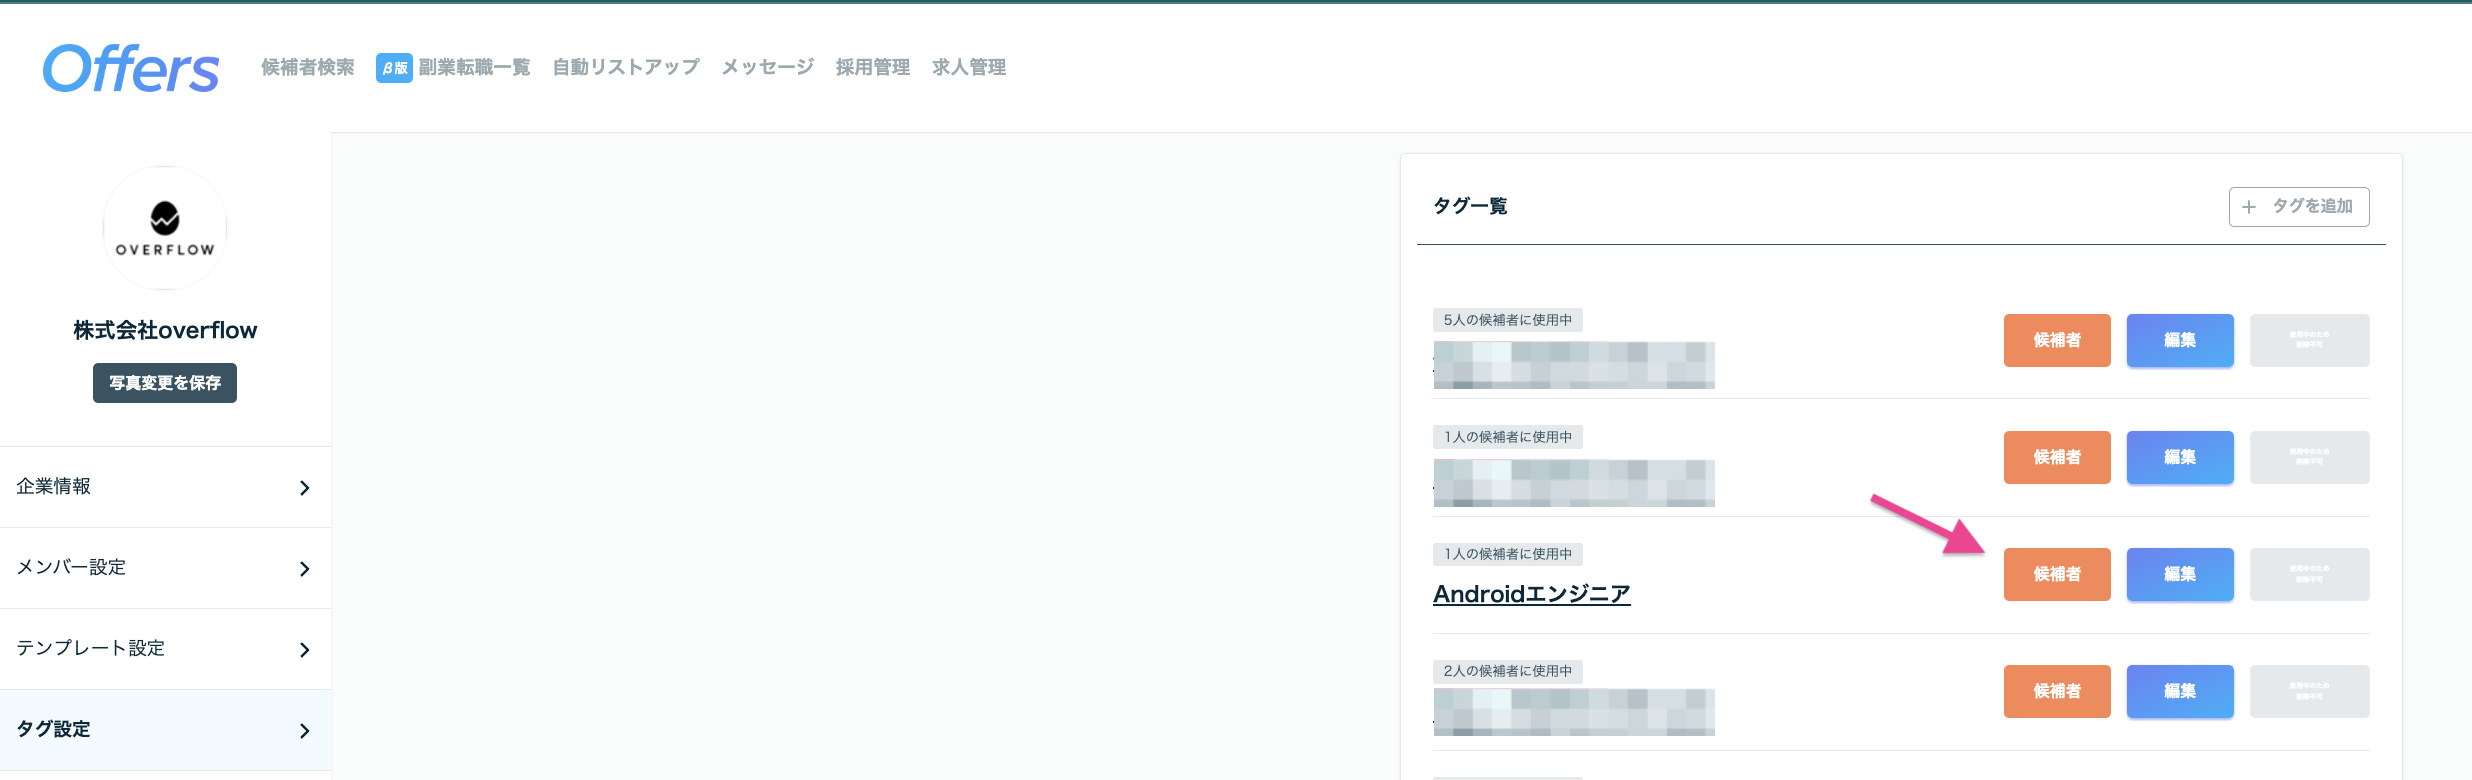The image size is (2472, 780).
Task: Click disabled delete button in 5人 row
Action: [2310, 340]
